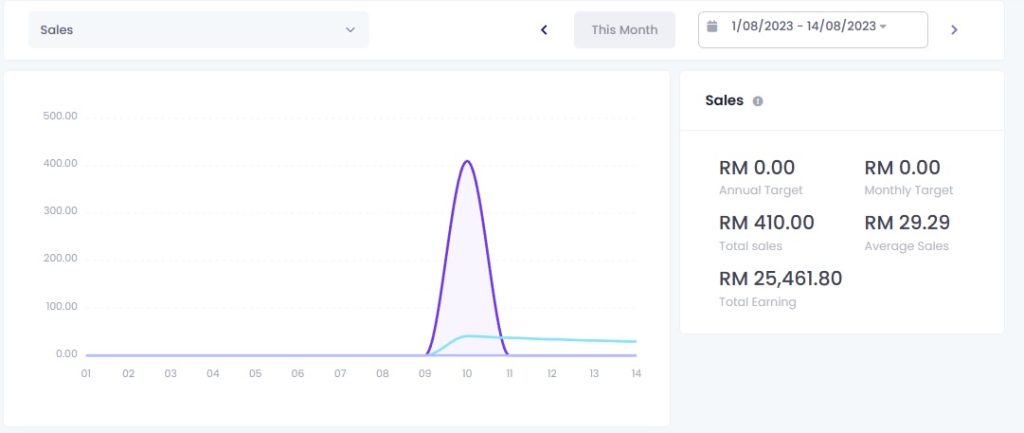Select the RM 410.00 Total sales figure
The width and height of the screenshot is (1024, 433).
767,223
